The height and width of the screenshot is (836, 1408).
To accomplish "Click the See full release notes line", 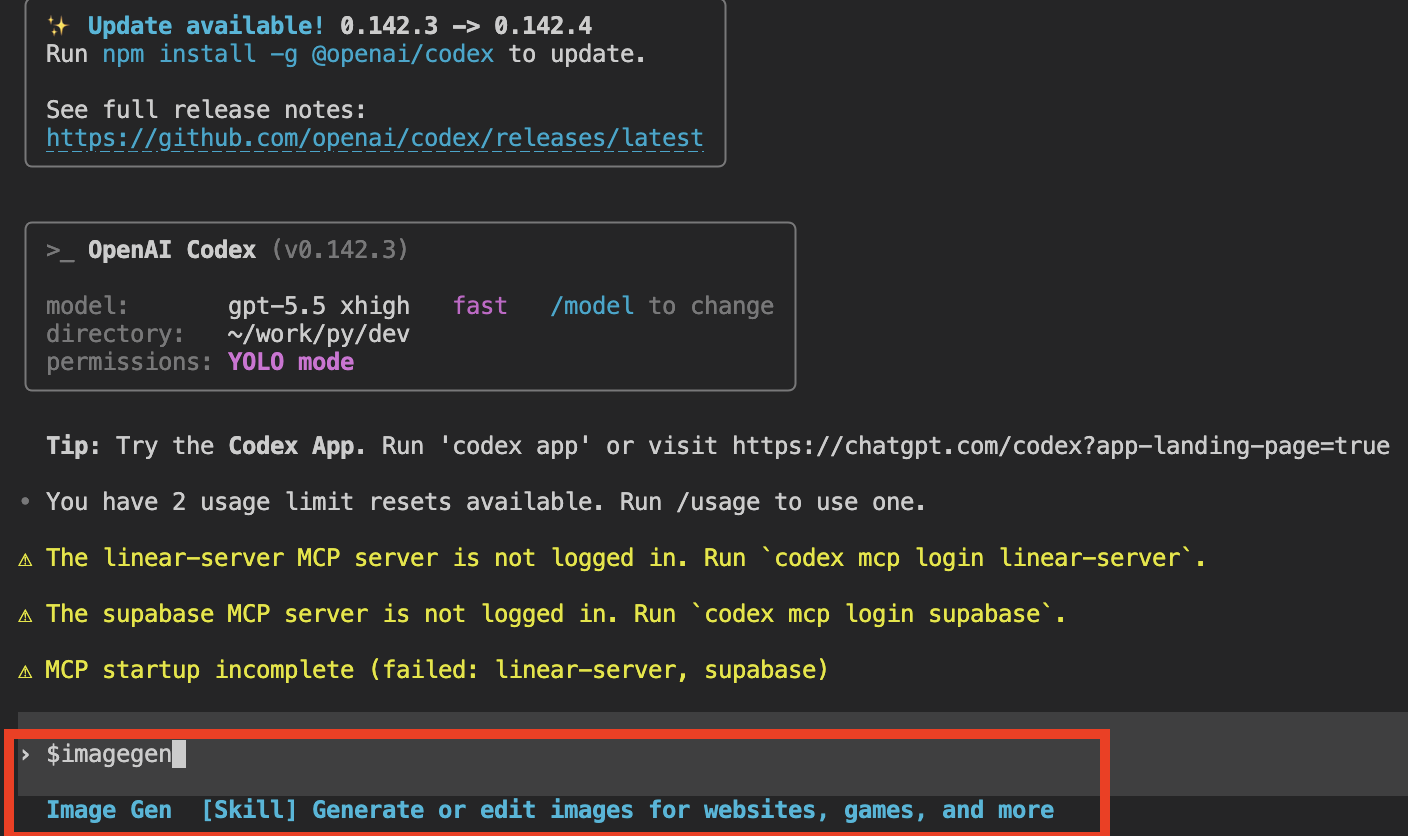I will 207,110.
